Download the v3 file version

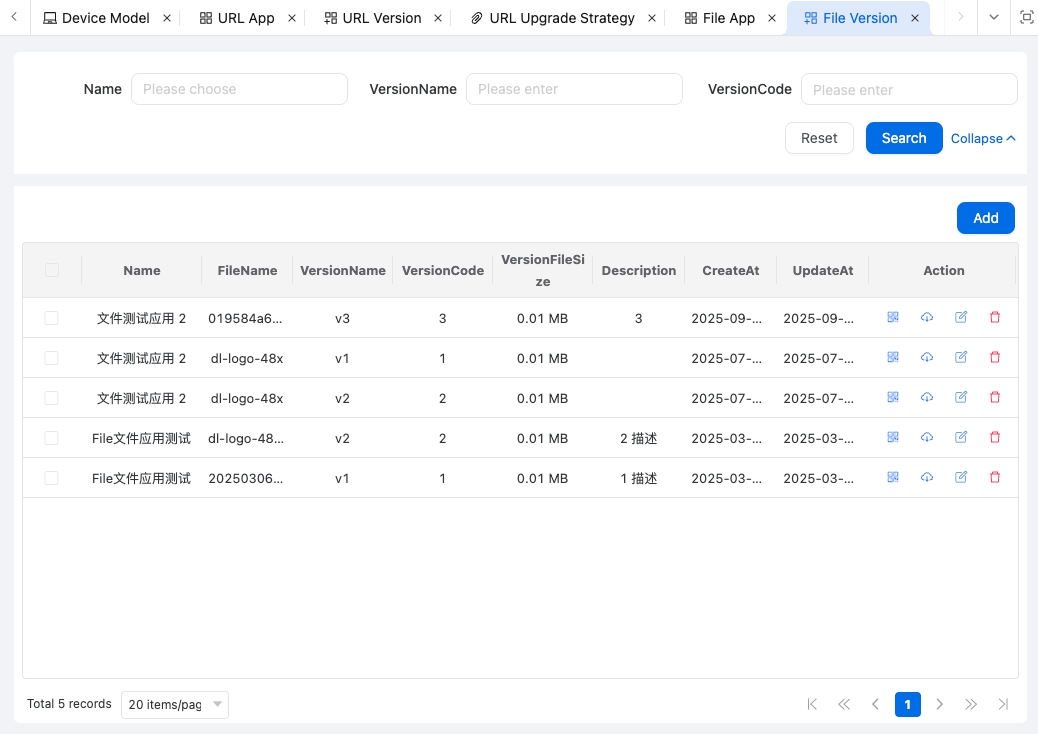click(927, 317)
